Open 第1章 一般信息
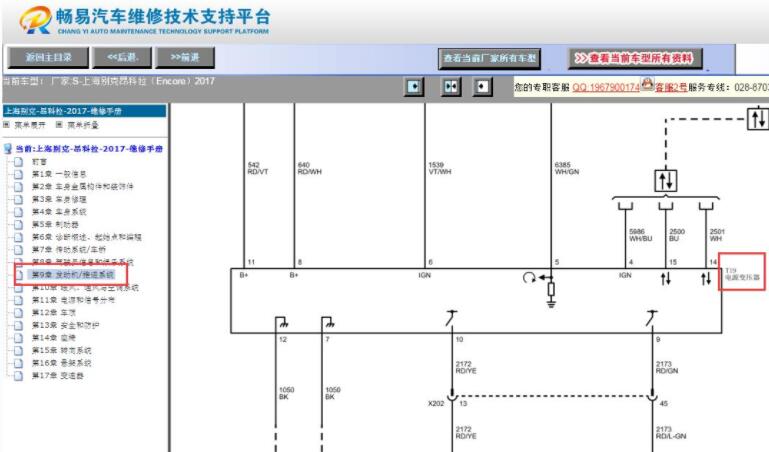Screen dimensions: 769x452 59,174
